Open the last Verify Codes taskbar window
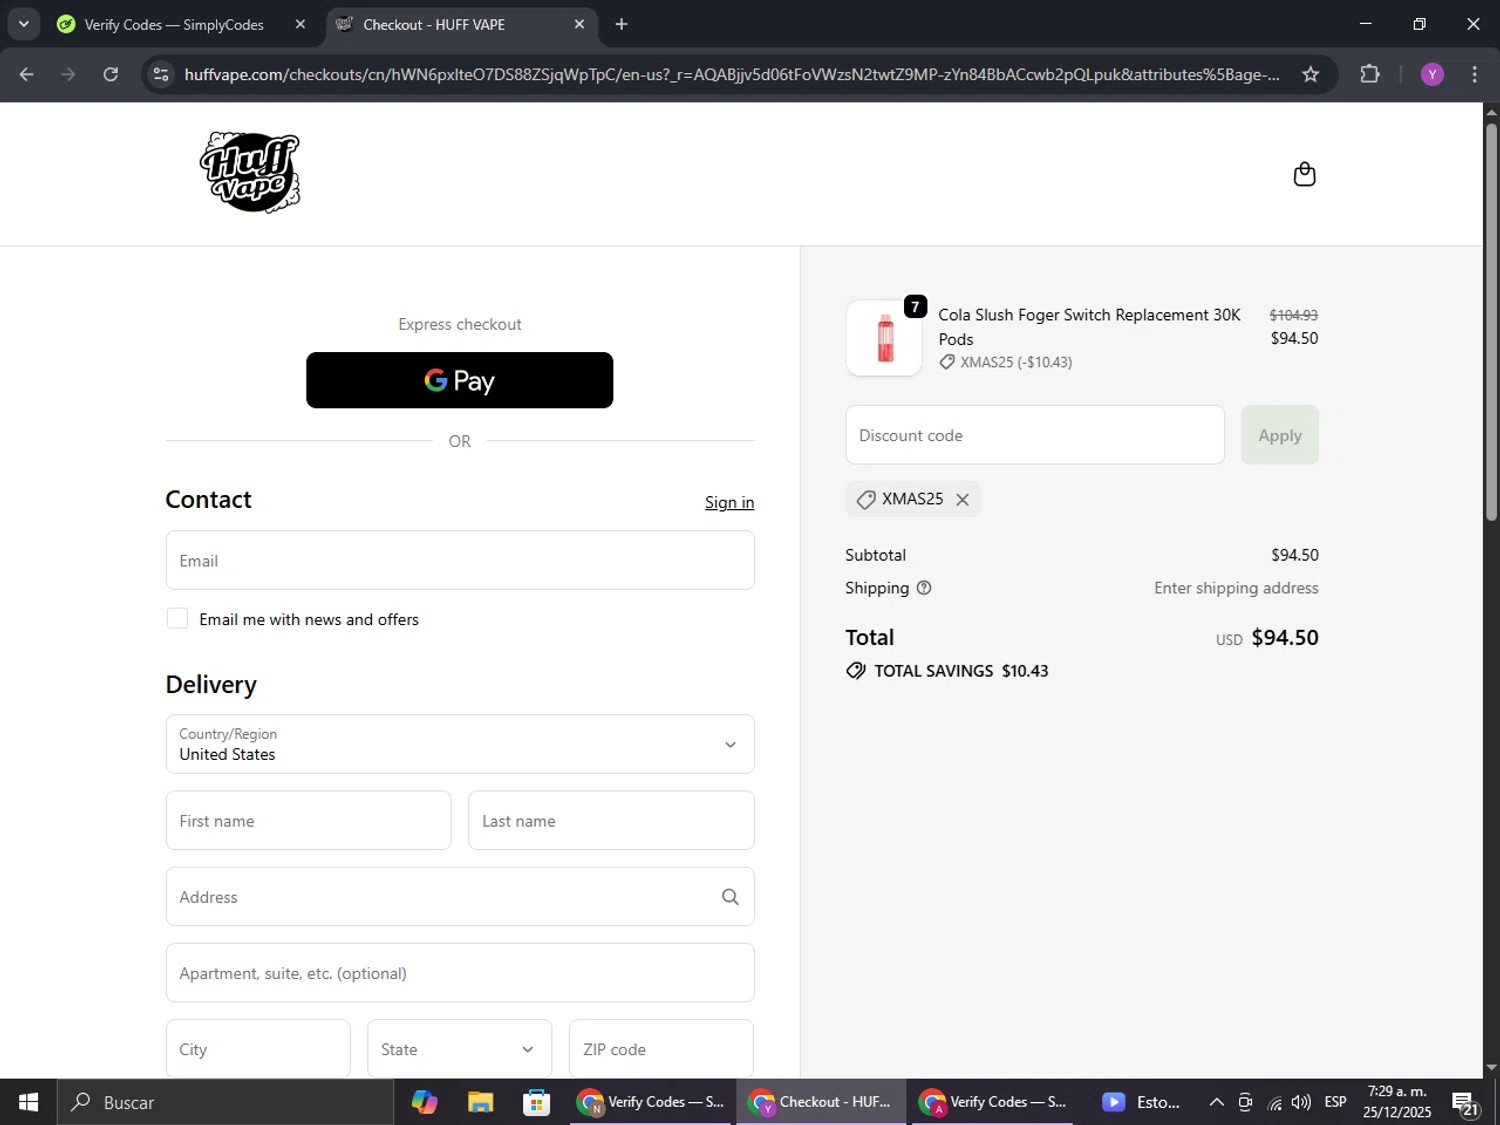 click(x=992, y=1102)
